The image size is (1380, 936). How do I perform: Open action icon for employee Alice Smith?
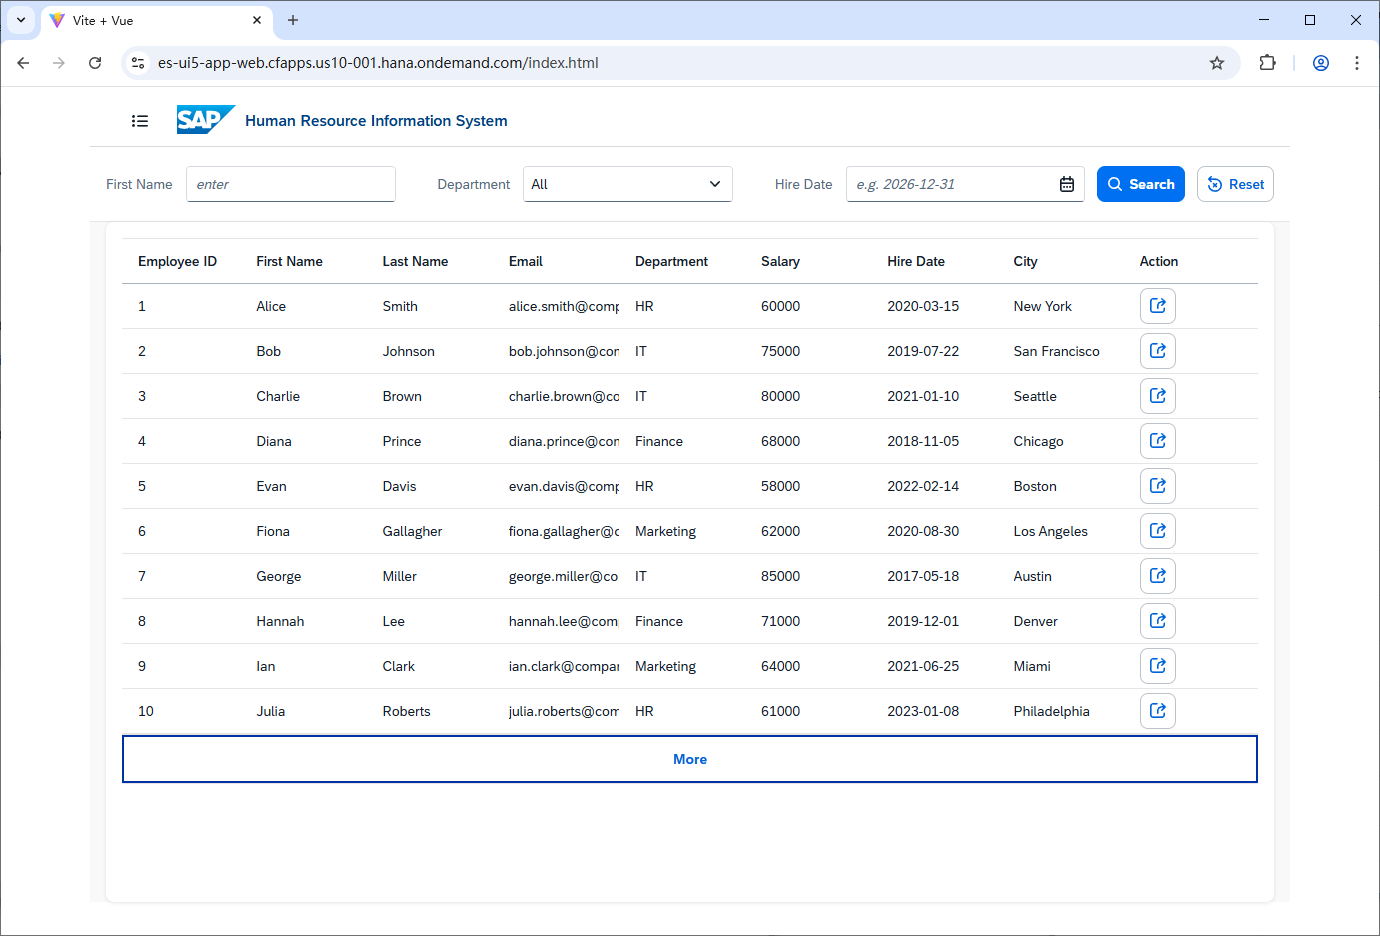click(x=1157, y=306)
